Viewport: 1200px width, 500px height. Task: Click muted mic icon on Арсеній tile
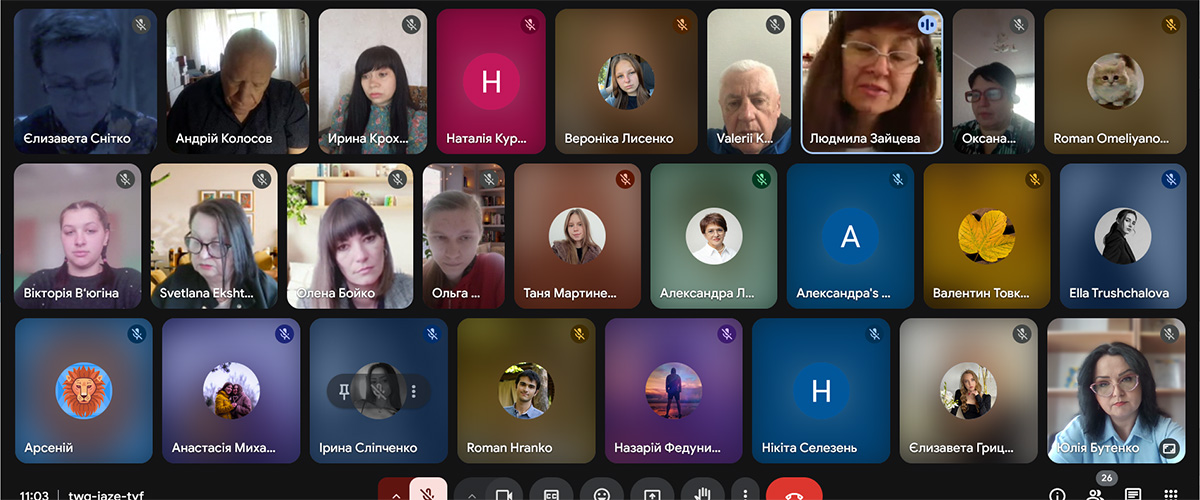[x=137, y=334]
